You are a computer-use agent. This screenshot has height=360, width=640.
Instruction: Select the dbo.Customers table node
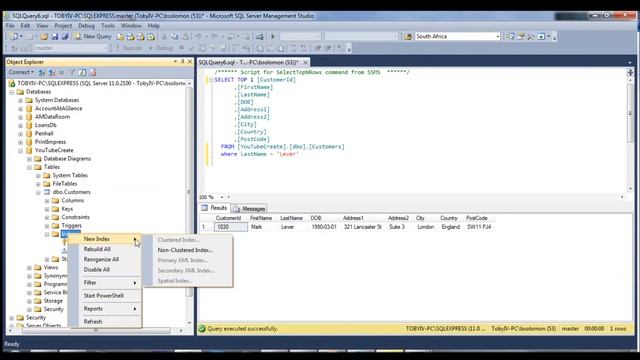pos(71,192)
